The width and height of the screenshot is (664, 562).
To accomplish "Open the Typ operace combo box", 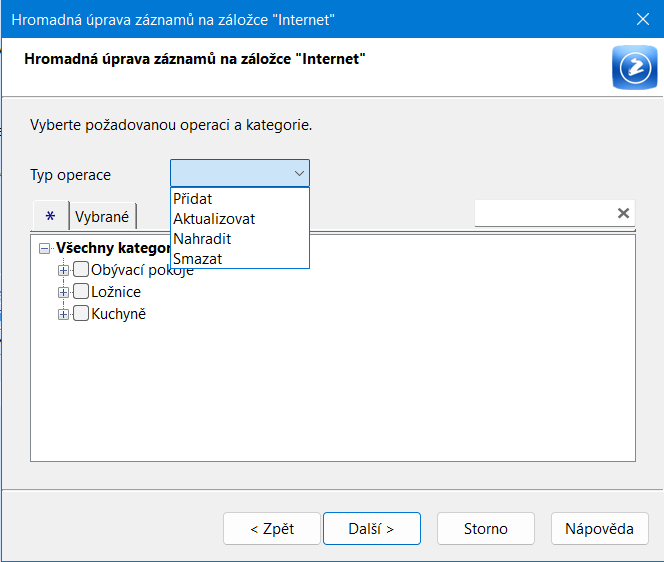I will 240,174.
